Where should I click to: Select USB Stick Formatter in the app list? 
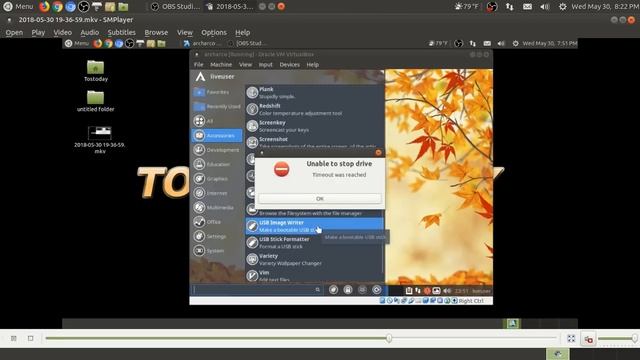tap(314, 242)
